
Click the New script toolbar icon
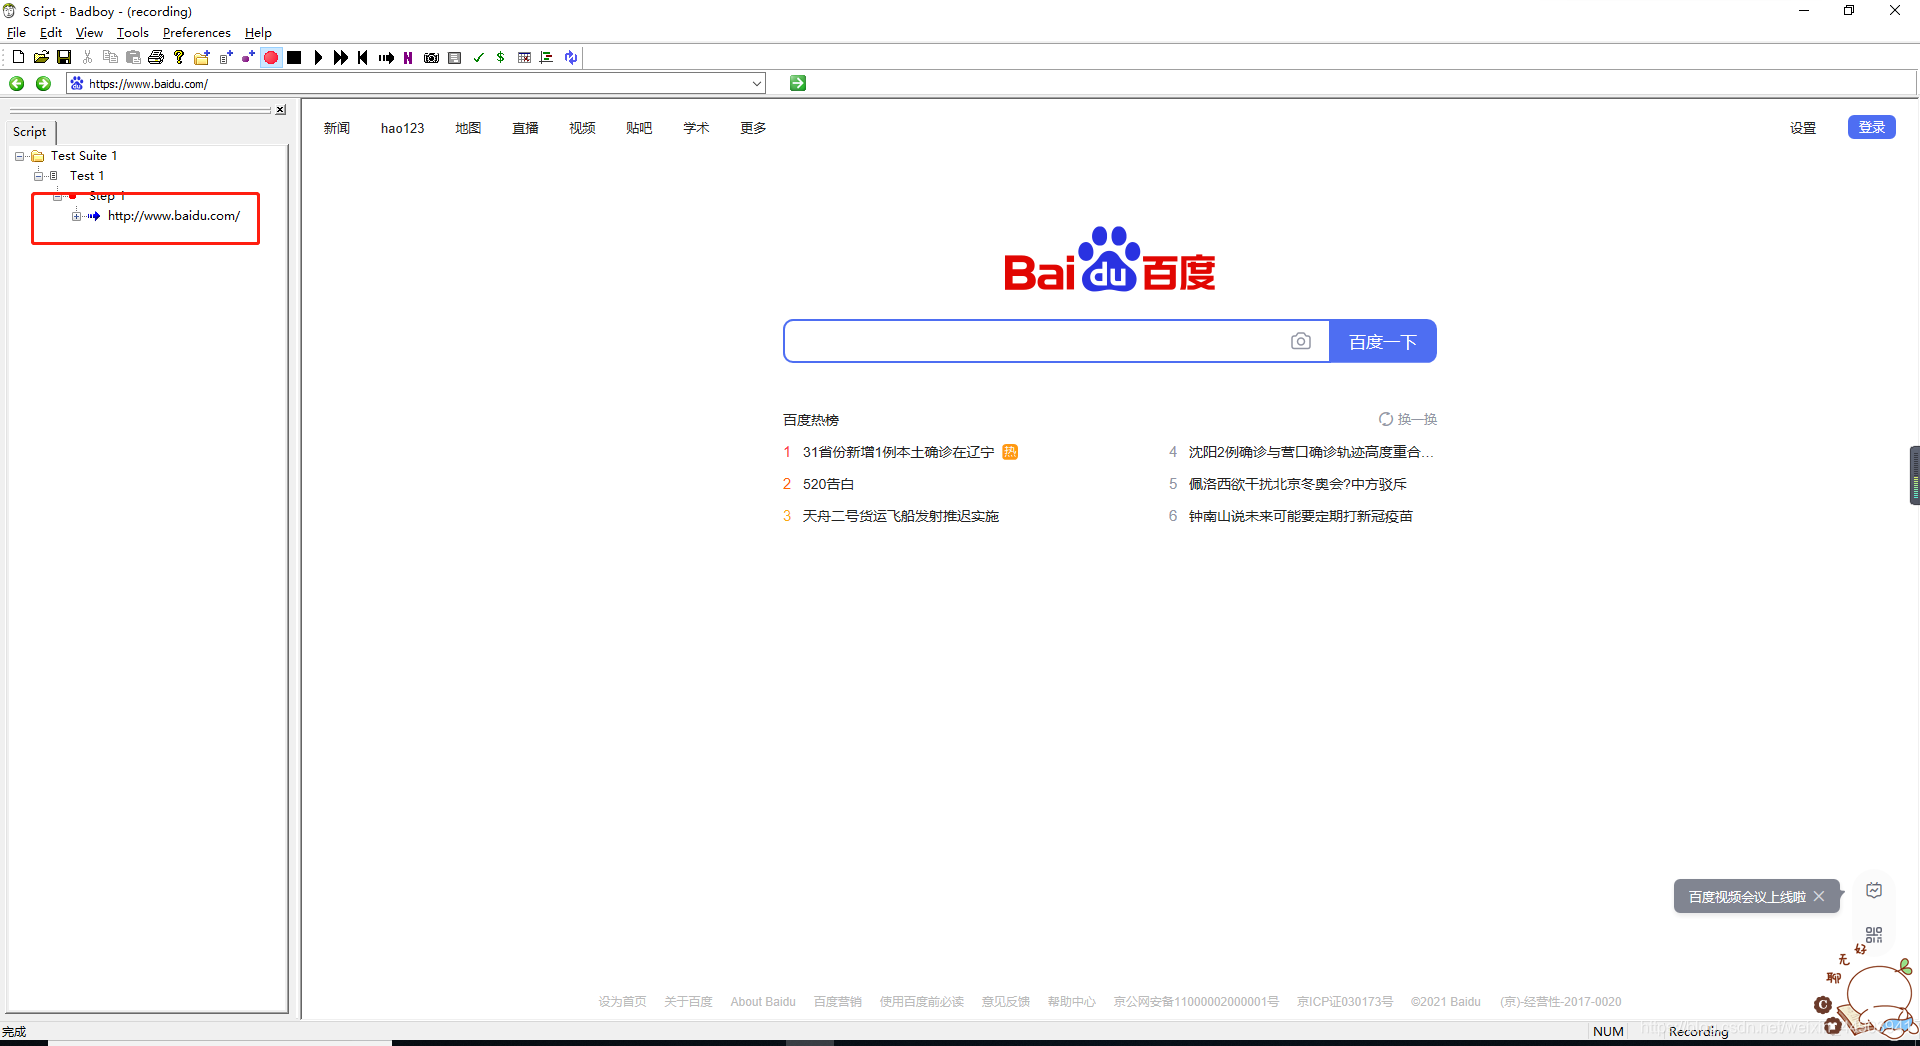pos(18,58)
